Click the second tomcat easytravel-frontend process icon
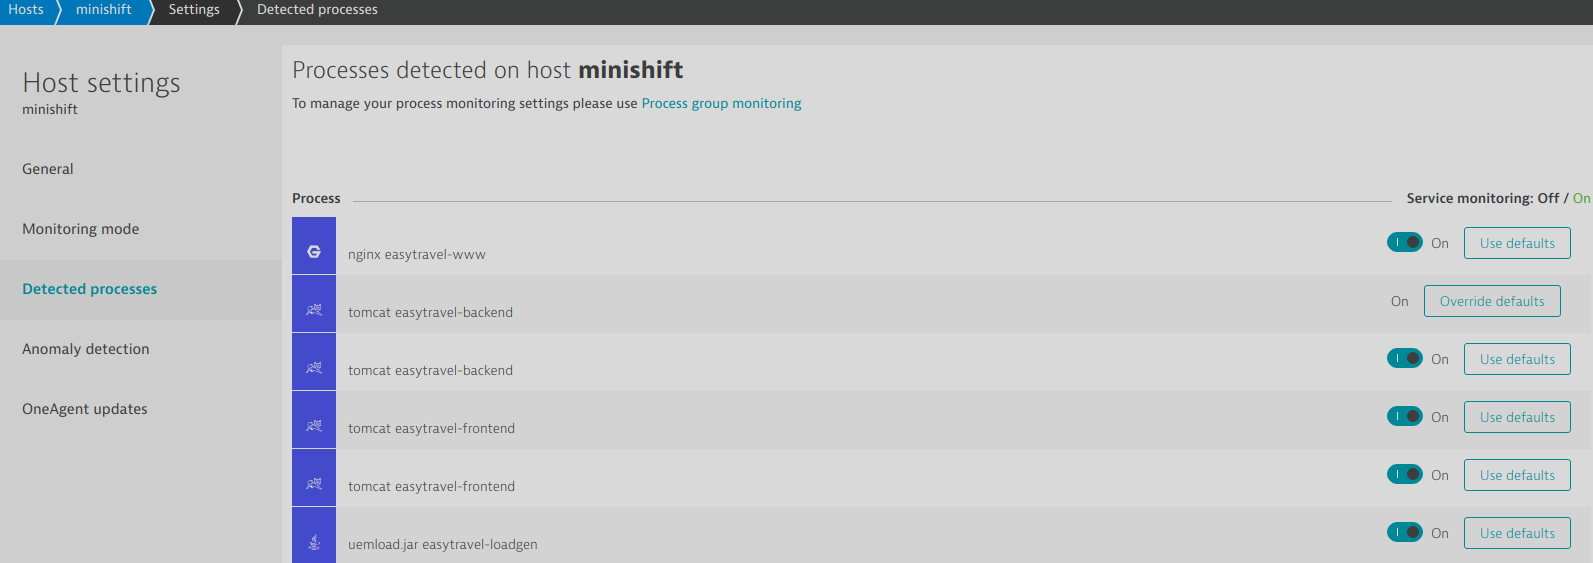 314,483
